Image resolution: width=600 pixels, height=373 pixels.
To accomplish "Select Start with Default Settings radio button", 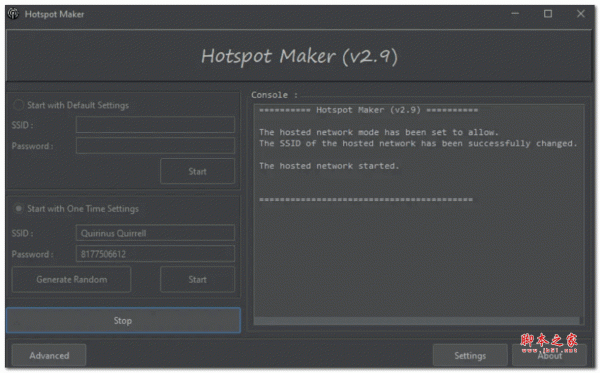I will (x=18, y=105).
